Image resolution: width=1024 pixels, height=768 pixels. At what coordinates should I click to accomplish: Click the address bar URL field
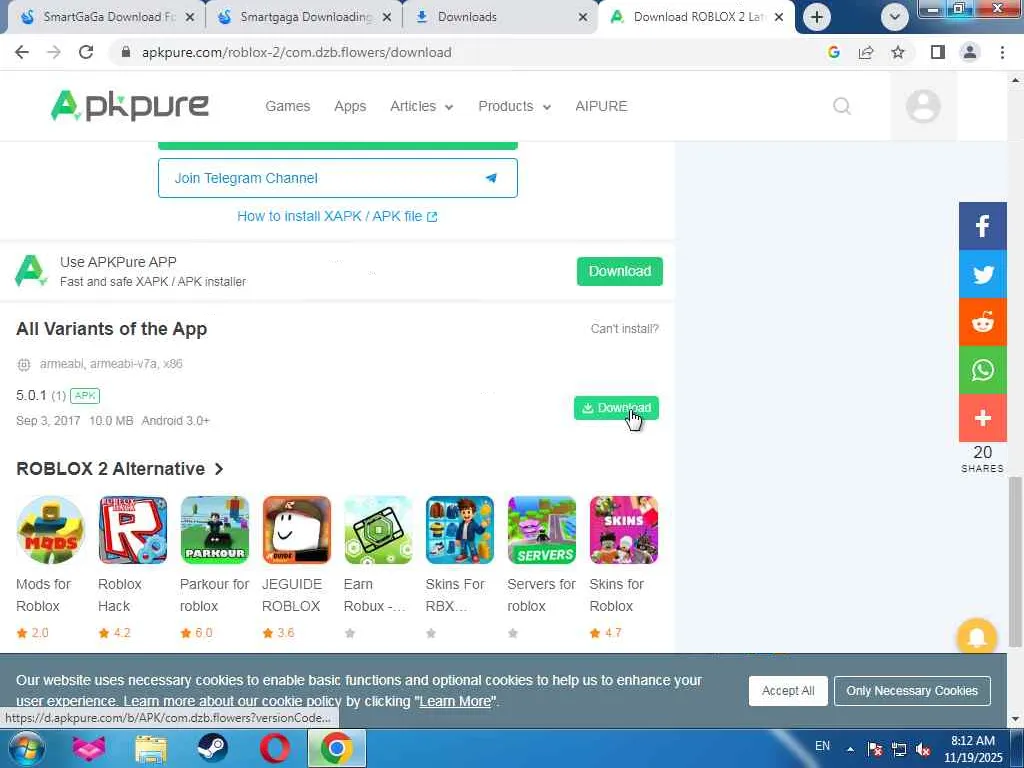point(470,52)
